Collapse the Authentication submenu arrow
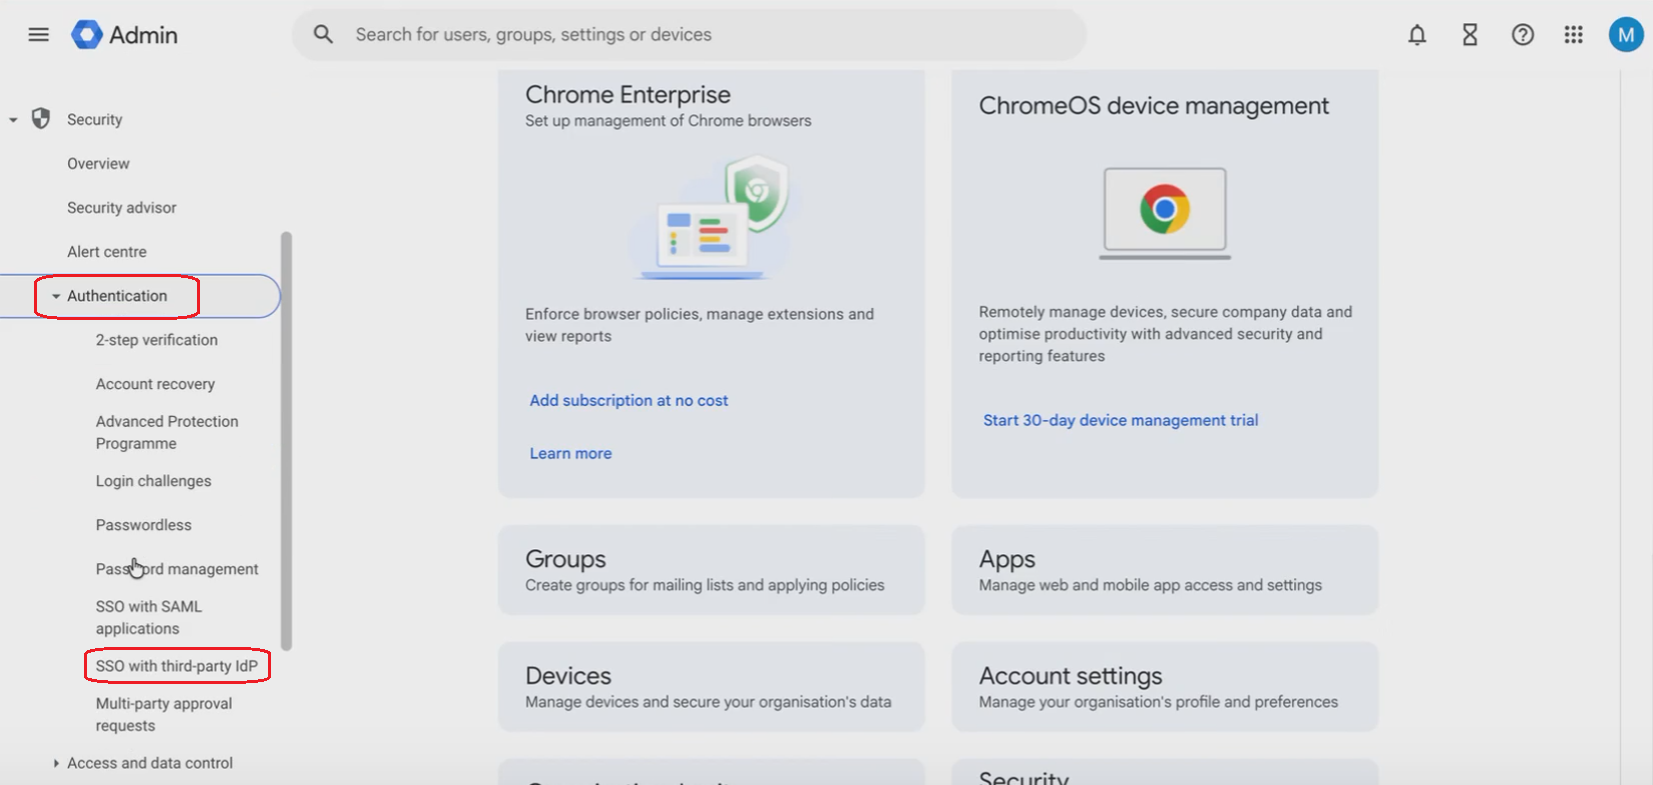 [56, 296]
